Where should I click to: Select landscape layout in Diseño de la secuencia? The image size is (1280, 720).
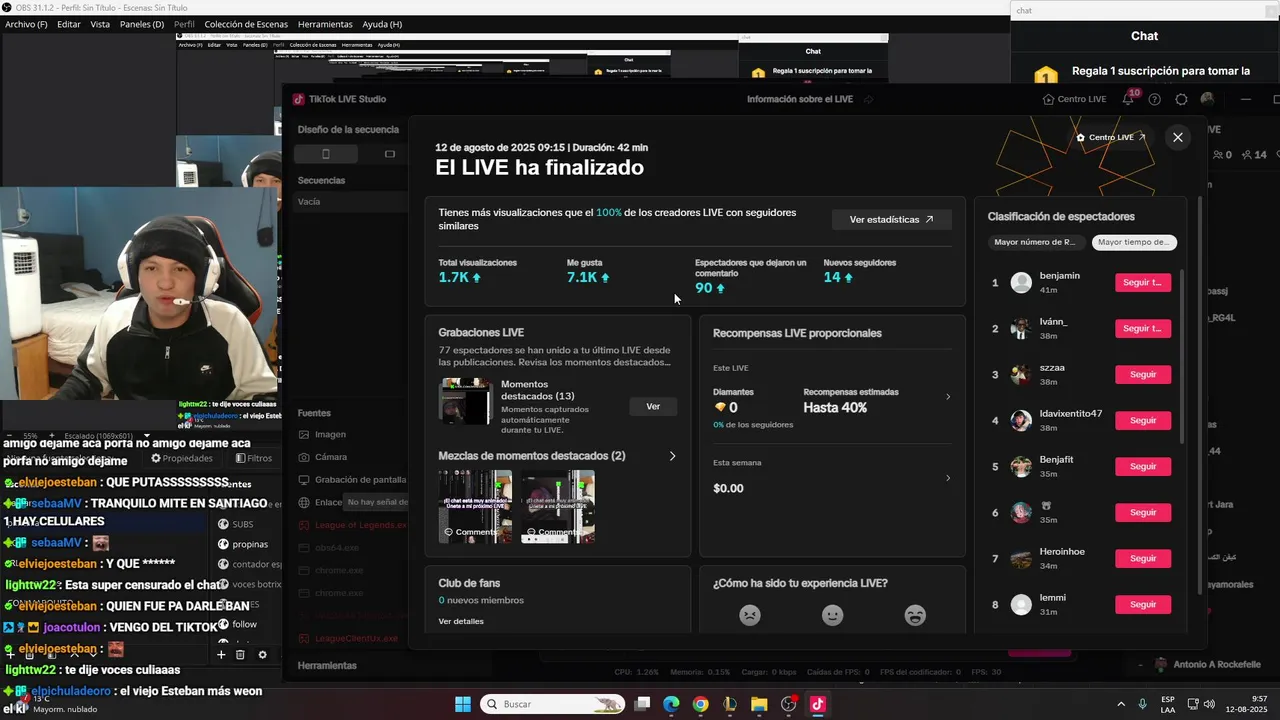(x=390, y=154)
